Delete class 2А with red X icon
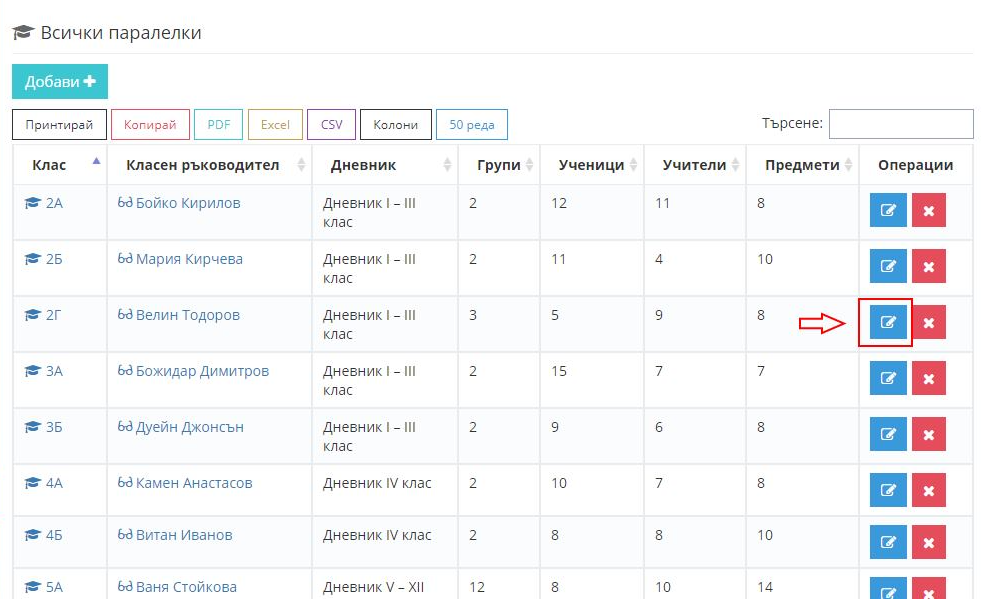 coord(928,211)
